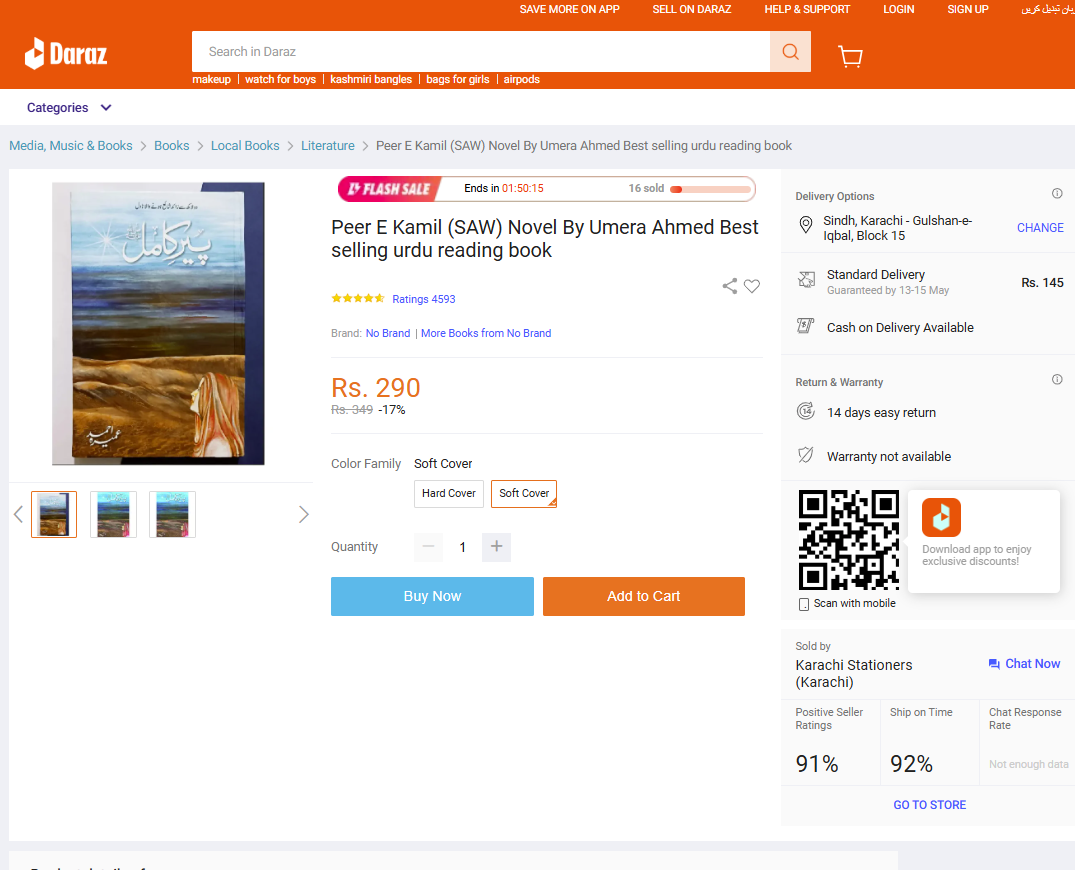This screenshot has height=870, width=1075.
Task: Click the share icon
Action: (x=729, y=286)
